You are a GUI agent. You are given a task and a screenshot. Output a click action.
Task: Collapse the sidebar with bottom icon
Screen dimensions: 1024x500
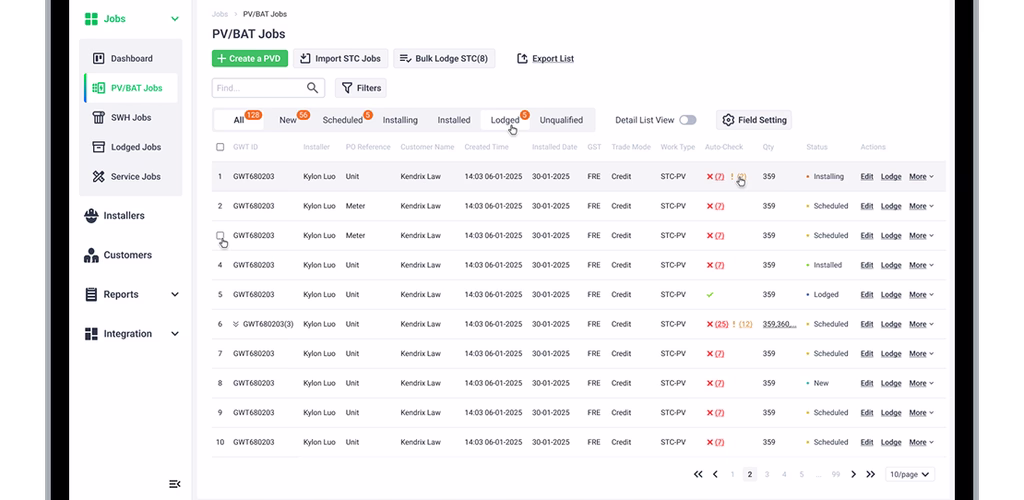point(174,484)
